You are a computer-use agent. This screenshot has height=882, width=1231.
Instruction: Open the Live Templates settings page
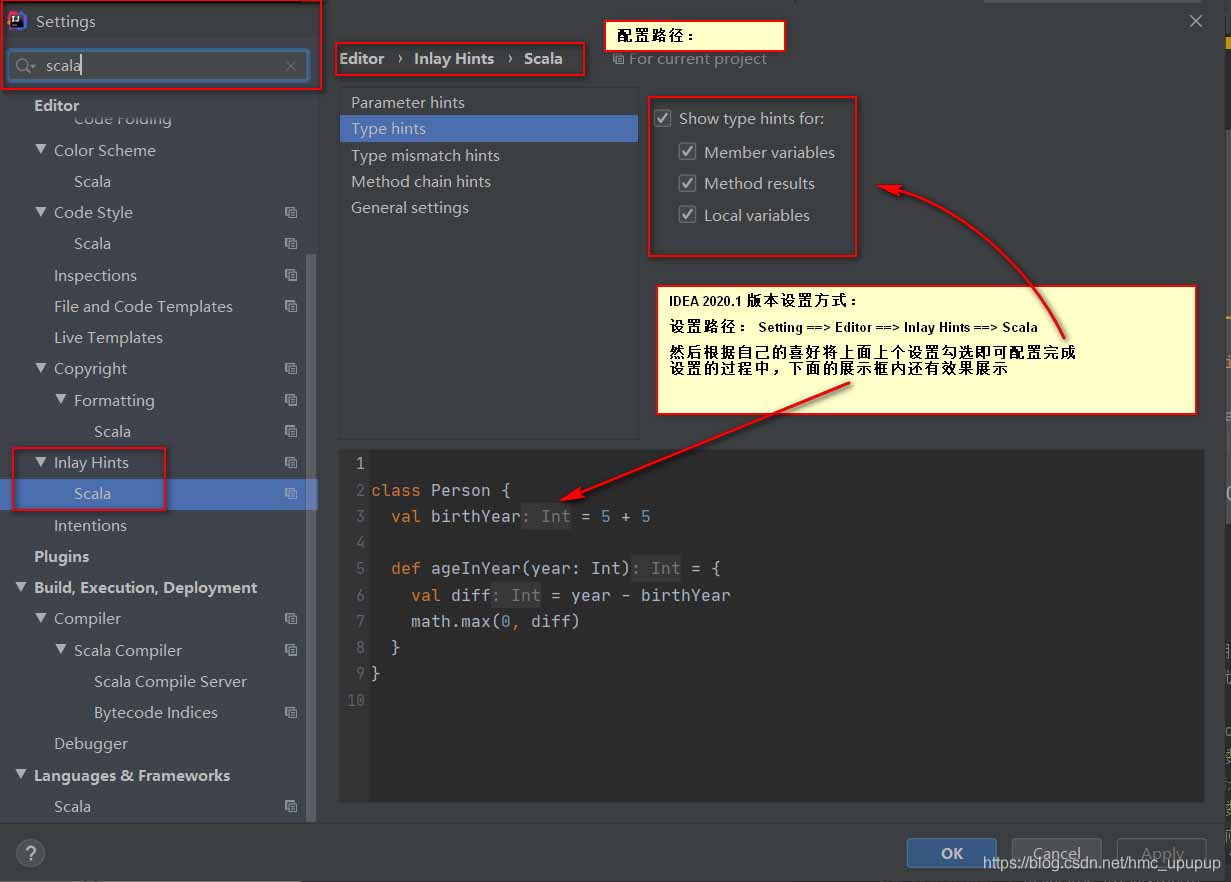coord(108,337)
